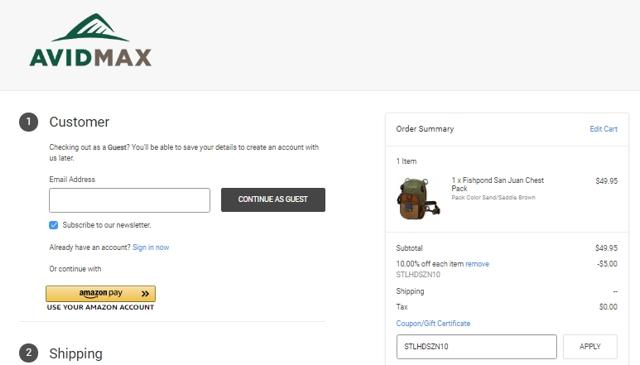Open the Edit Cart link
The image size is (640, 365).
tap(603, 129)
